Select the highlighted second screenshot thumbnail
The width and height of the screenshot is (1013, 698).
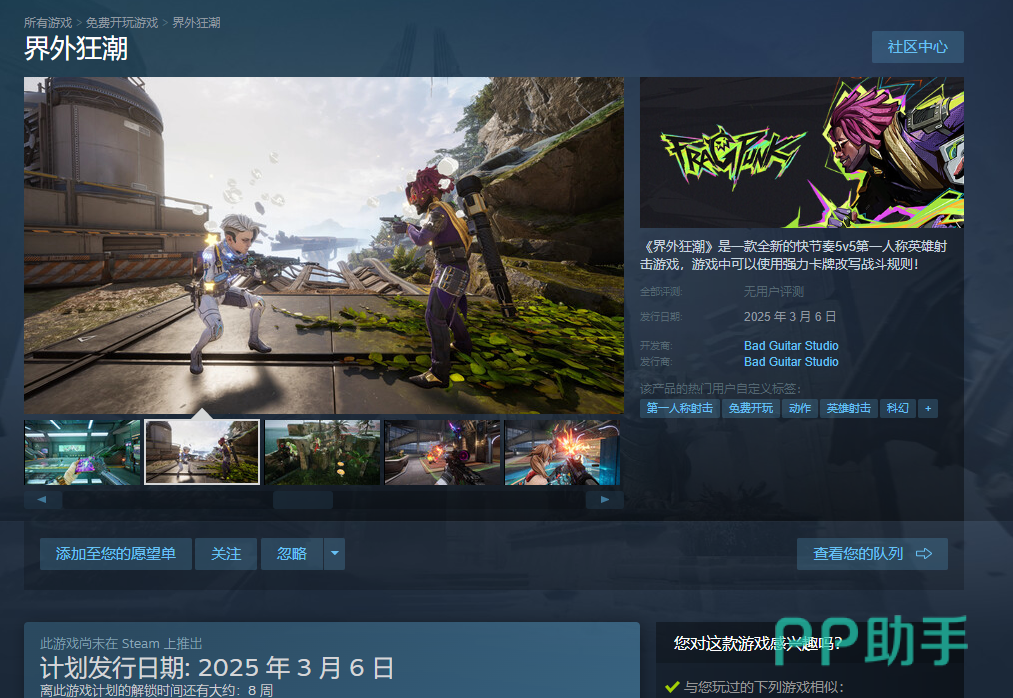[x=202, y=452]
